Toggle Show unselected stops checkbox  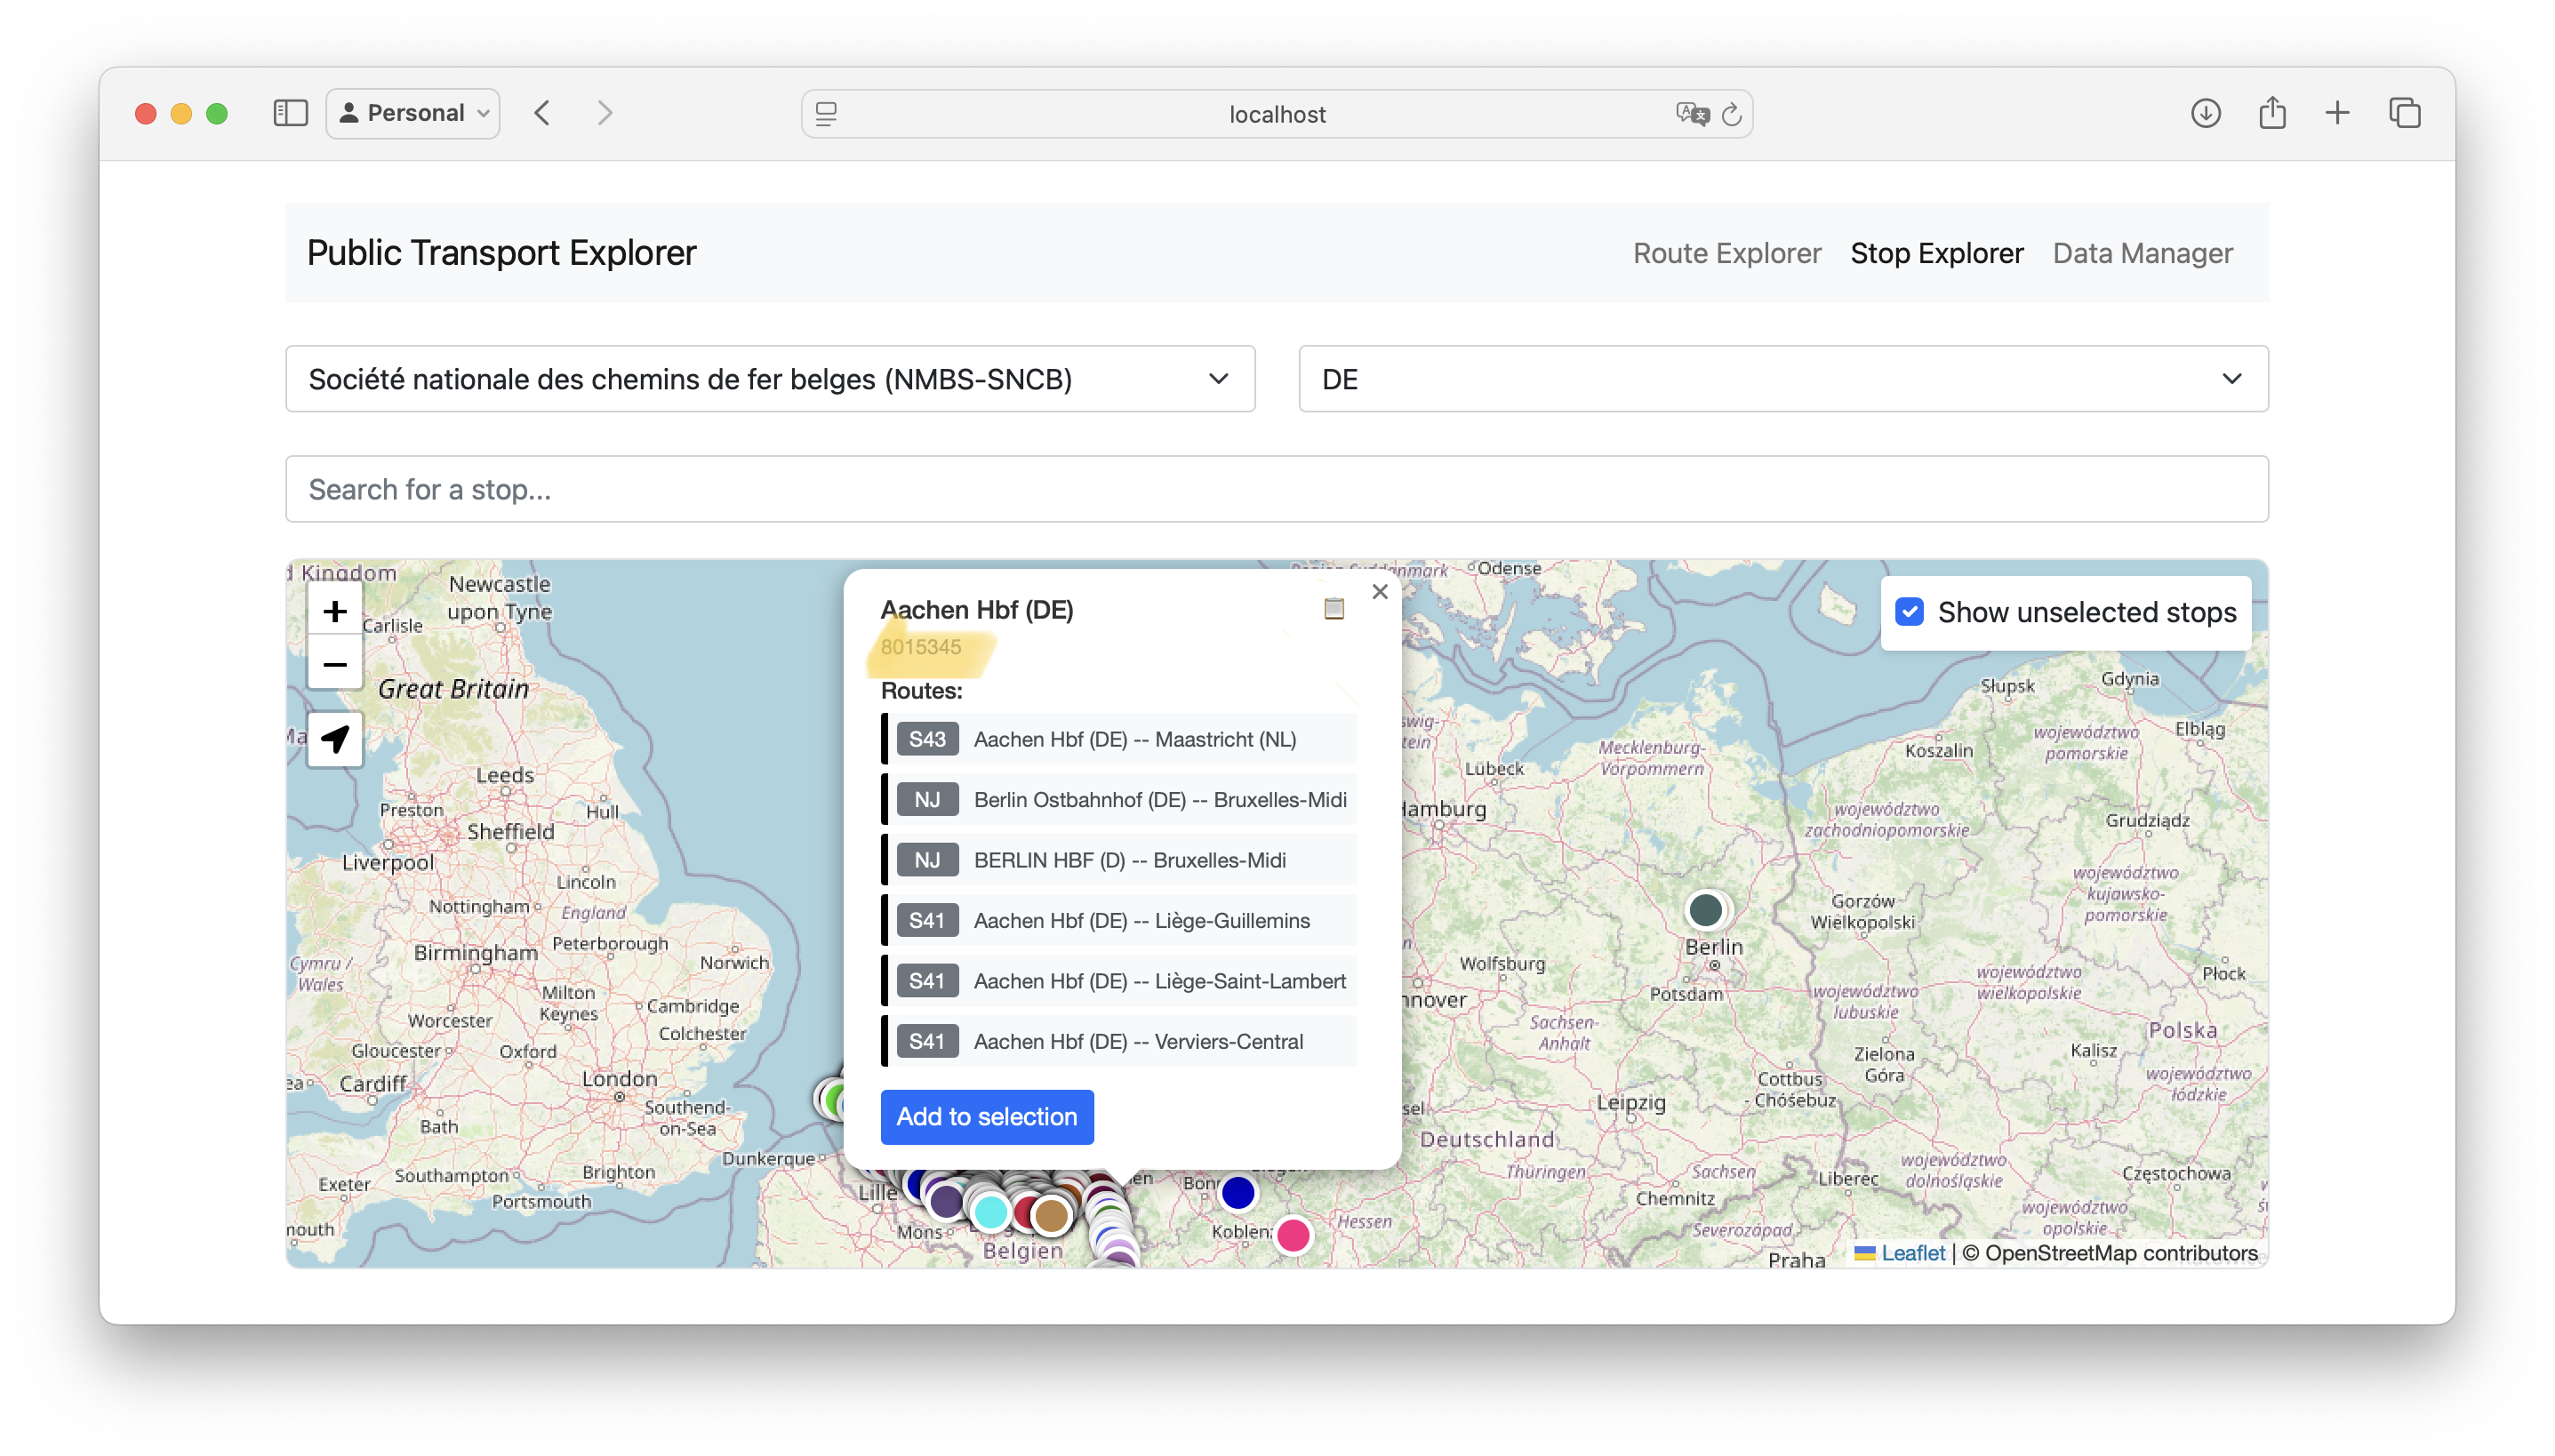coord(1911,612)
